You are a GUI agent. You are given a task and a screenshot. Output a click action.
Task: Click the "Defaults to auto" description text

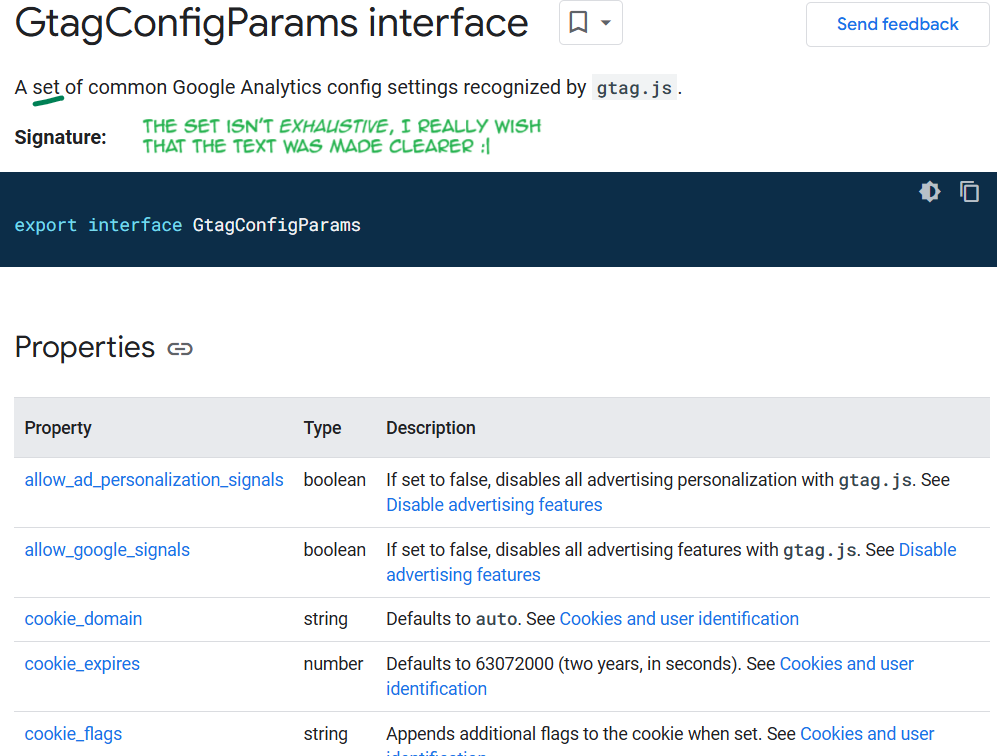(x=452, y=619)
